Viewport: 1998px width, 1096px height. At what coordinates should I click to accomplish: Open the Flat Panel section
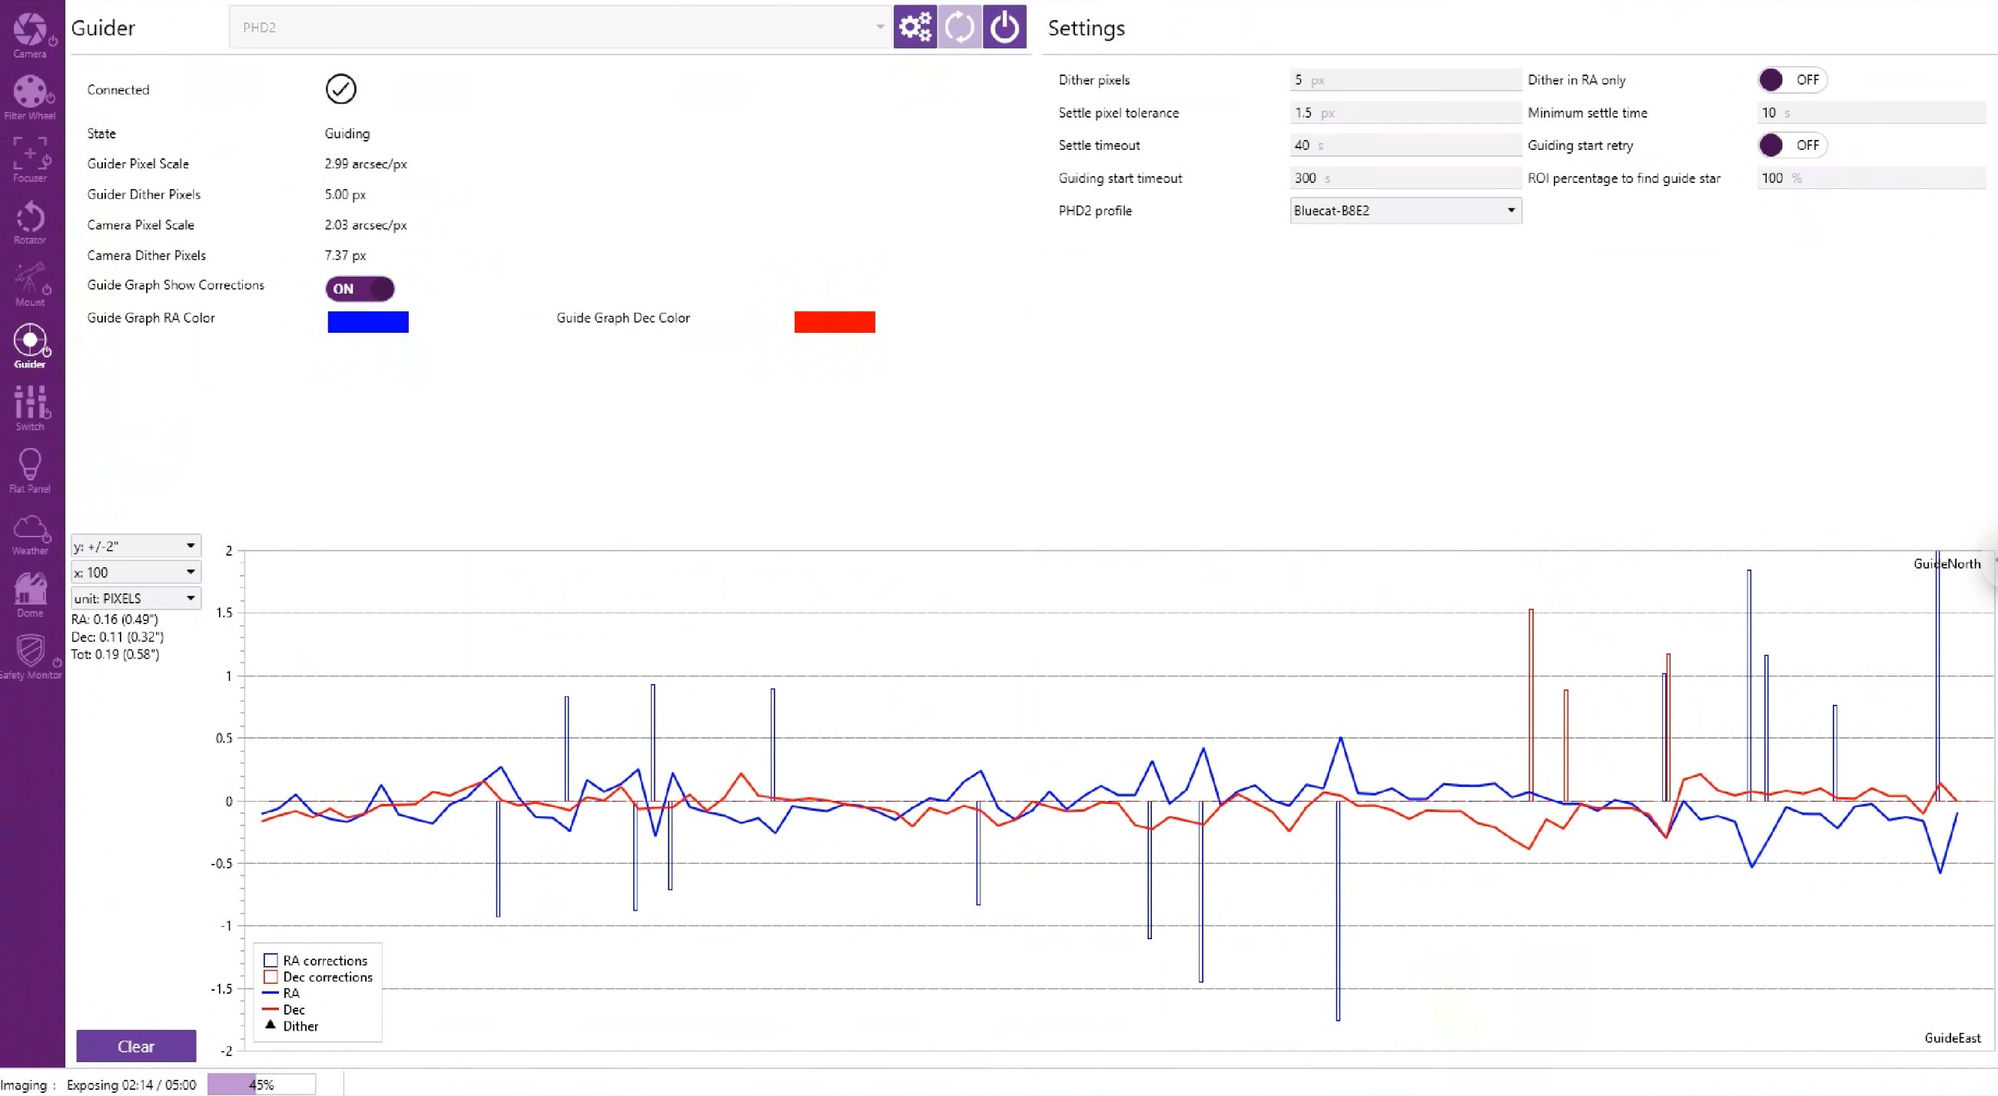[x=30, y=470]
